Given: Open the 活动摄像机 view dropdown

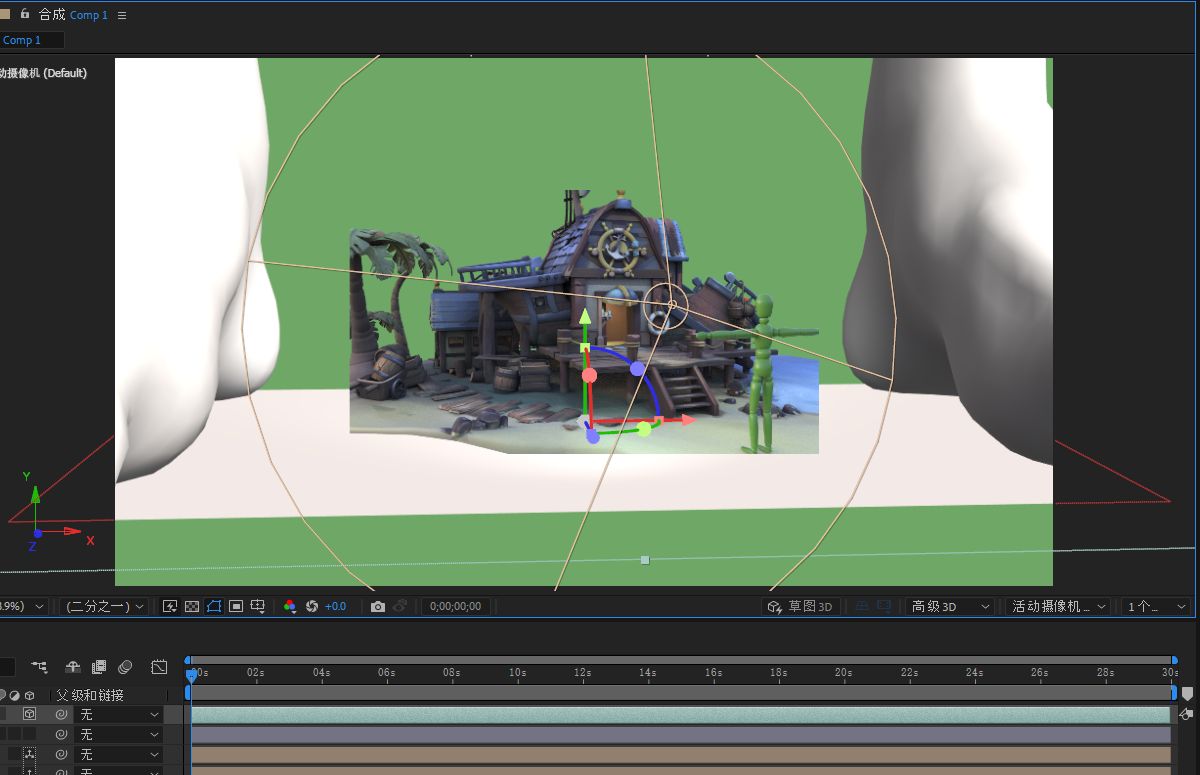Looking at the screenshot, I should pyautogui.click(x=1055, y=606).
